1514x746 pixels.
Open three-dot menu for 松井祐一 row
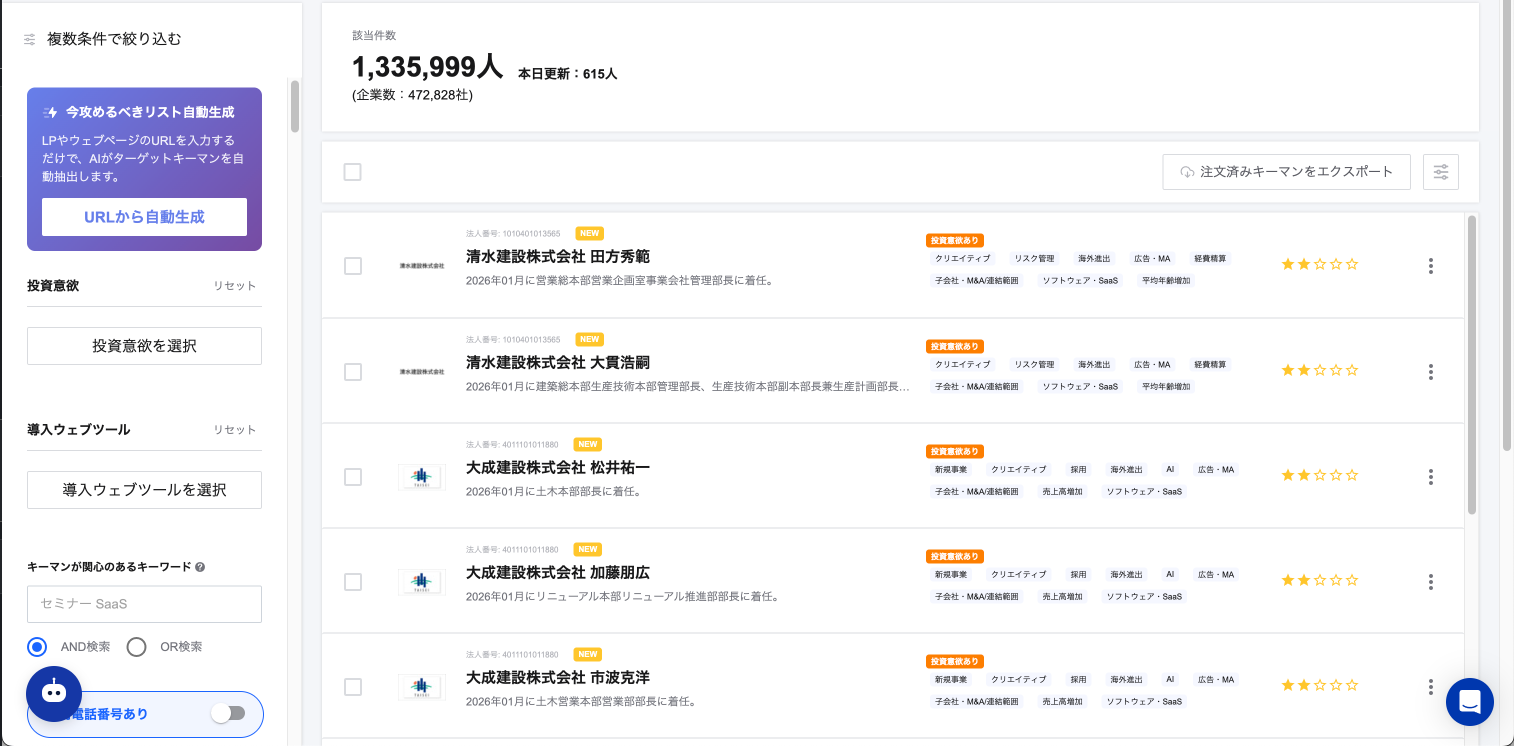coord(1431,477)
